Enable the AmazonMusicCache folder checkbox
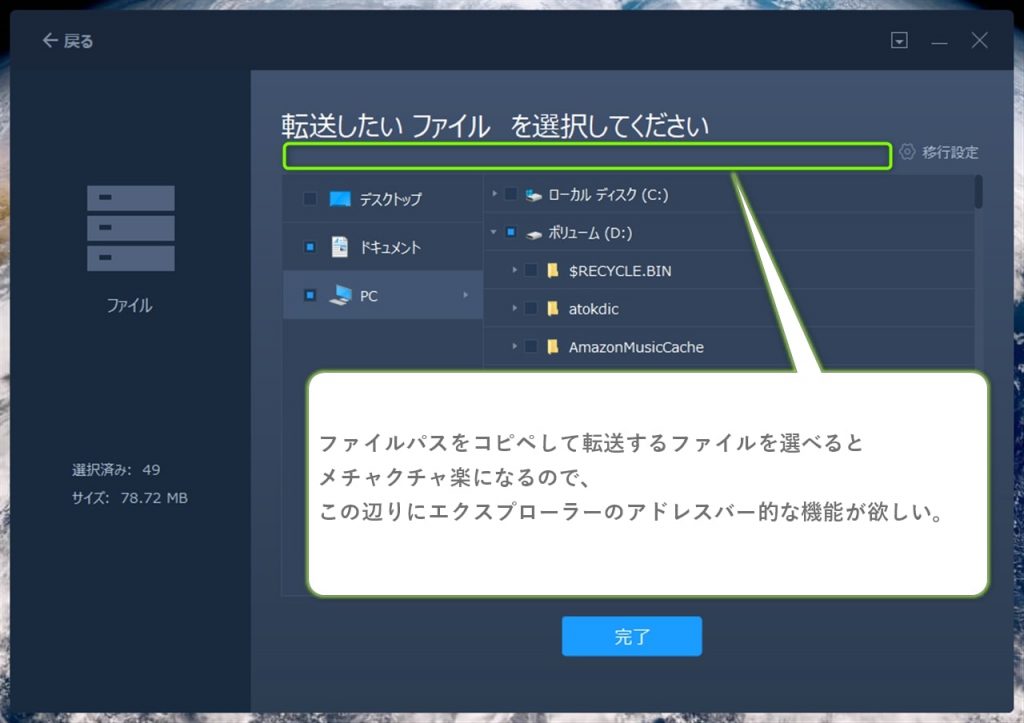1024x723 pixels. 531,347
